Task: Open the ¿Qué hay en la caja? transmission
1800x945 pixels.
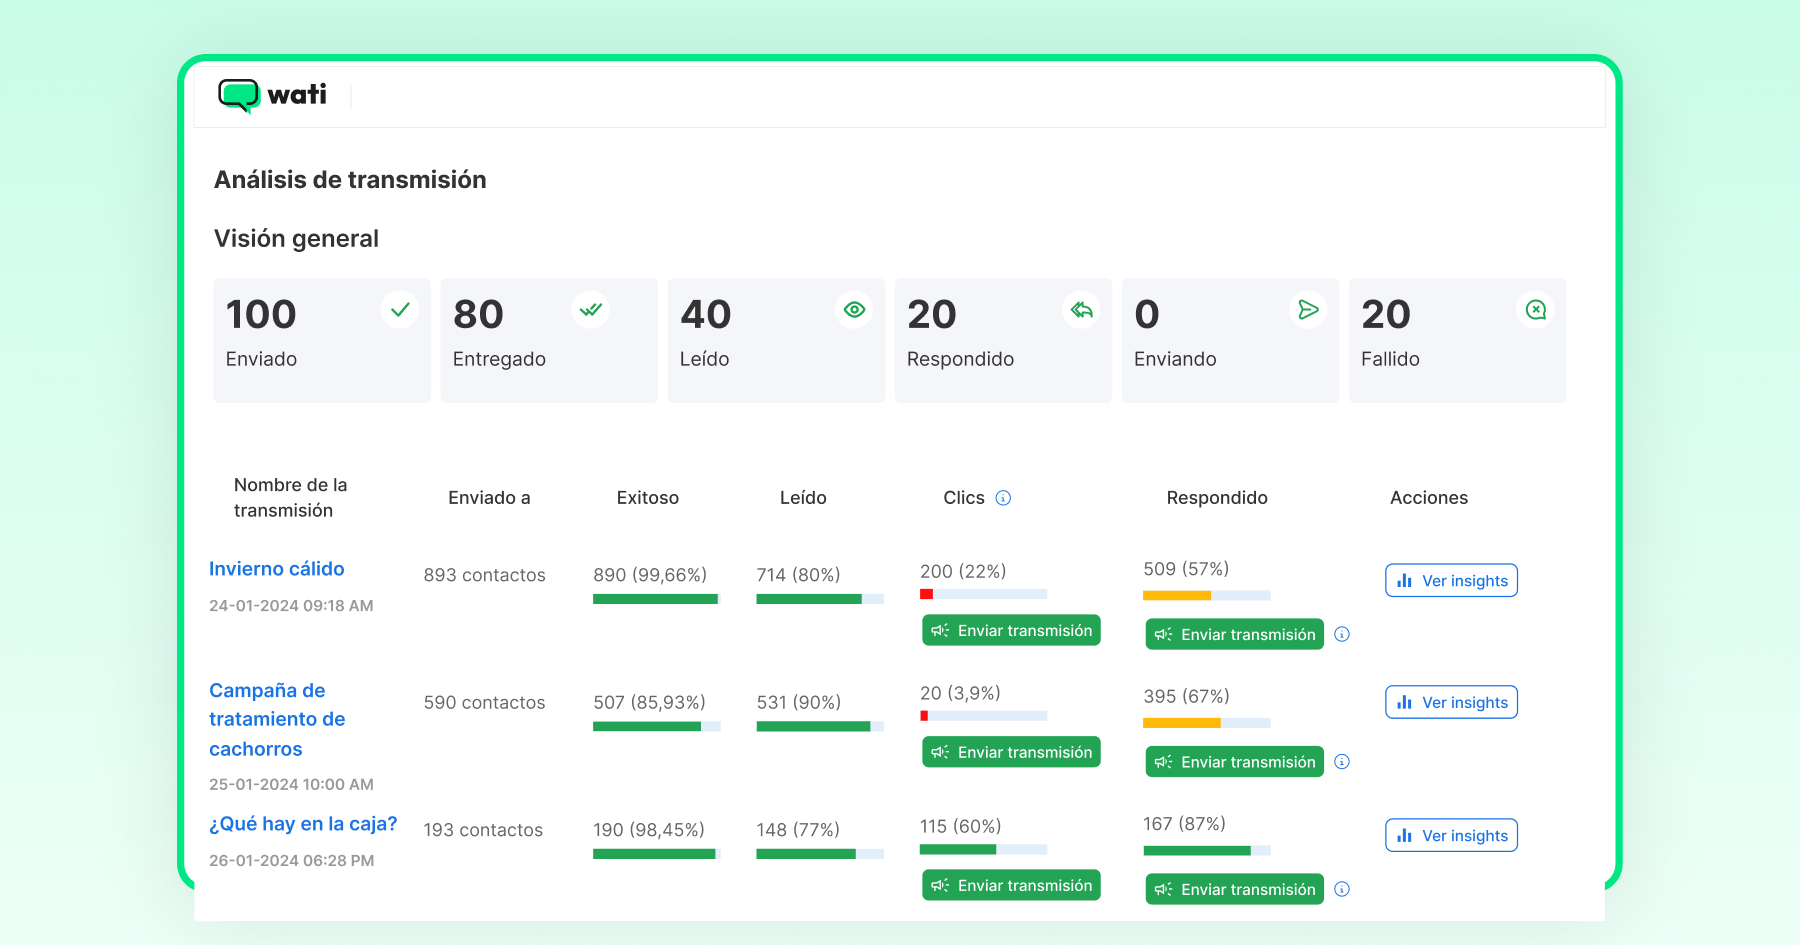Action: click(x=303, y=824)
